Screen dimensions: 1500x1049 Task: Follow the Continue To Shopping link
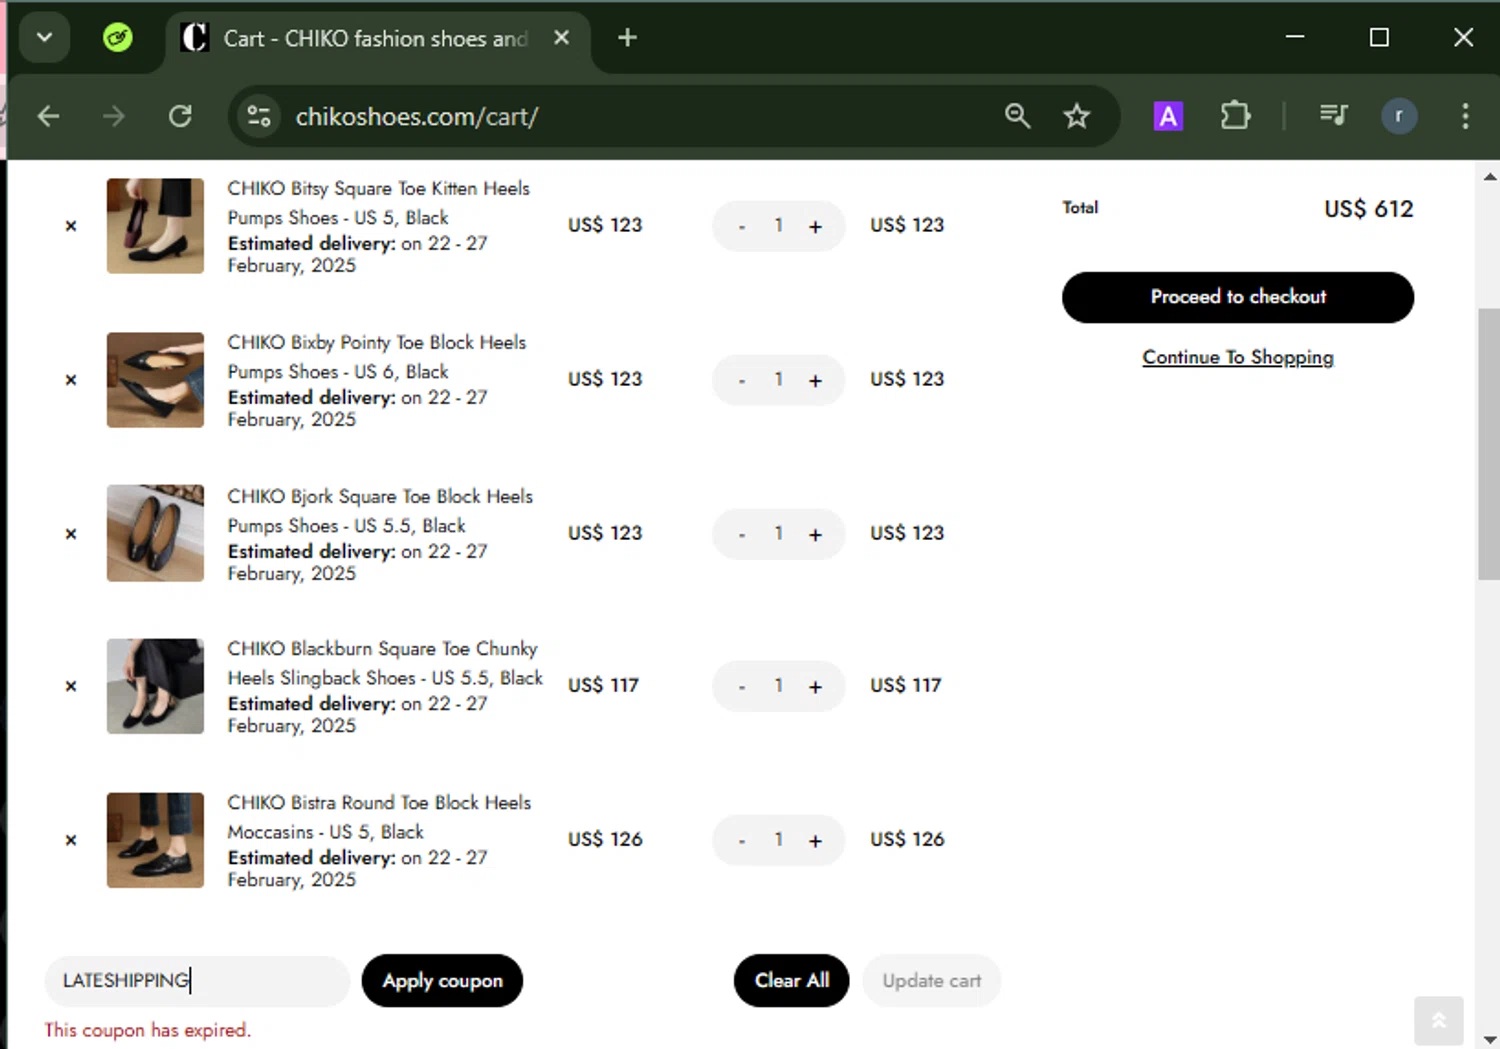point(1238,357)
